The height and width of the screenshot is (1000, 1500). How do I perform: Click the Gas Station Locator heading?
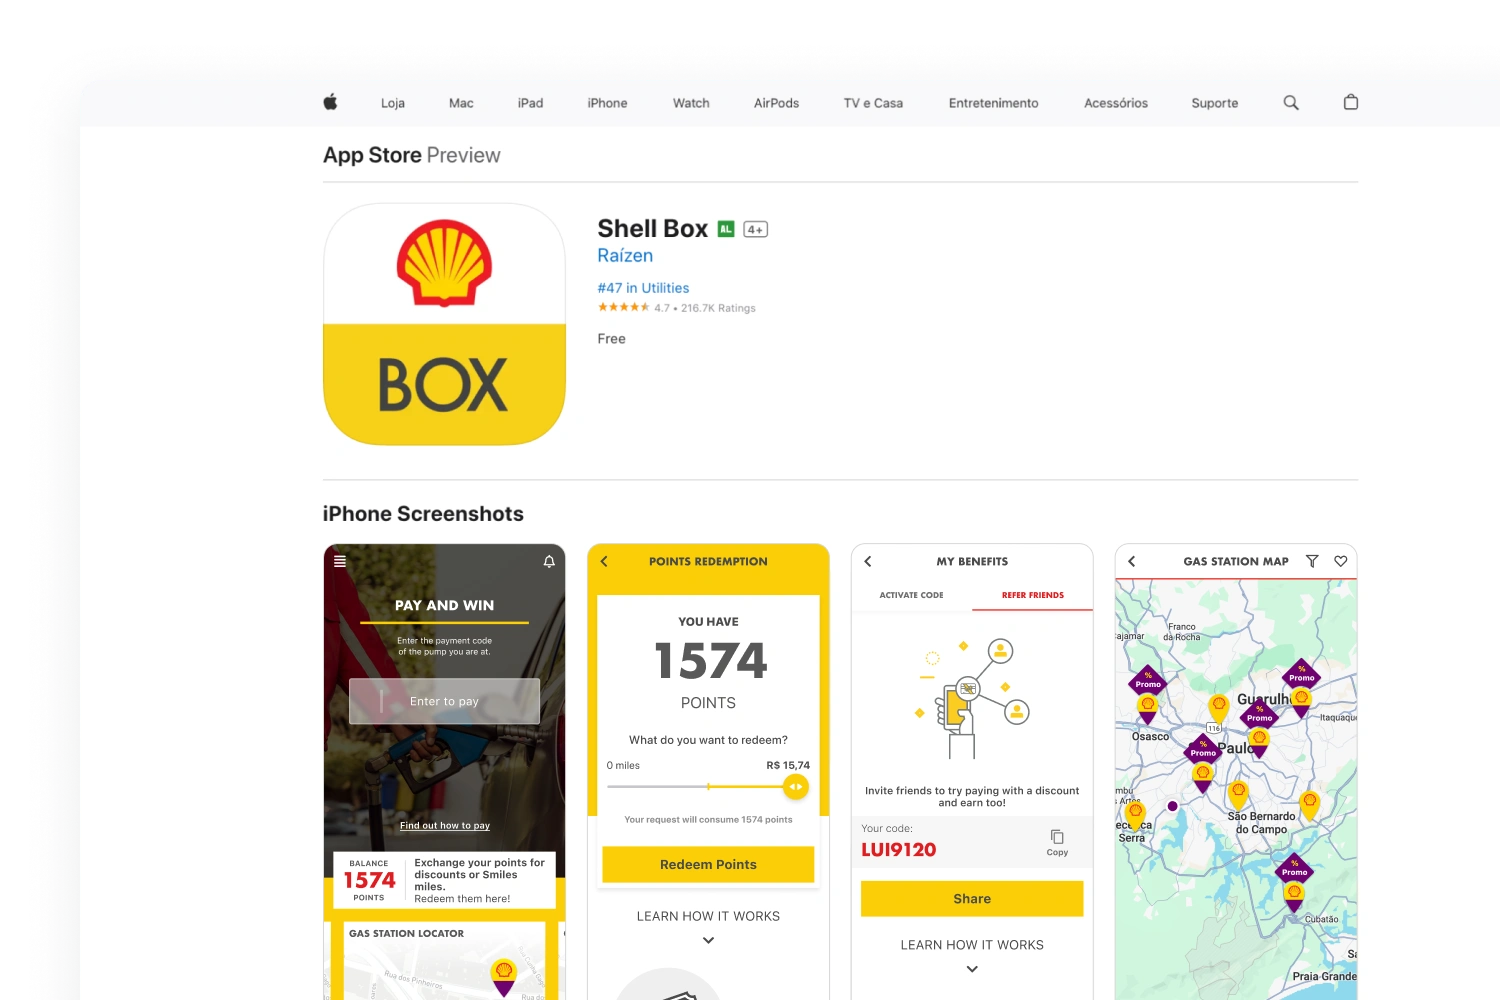pos(406,933)
